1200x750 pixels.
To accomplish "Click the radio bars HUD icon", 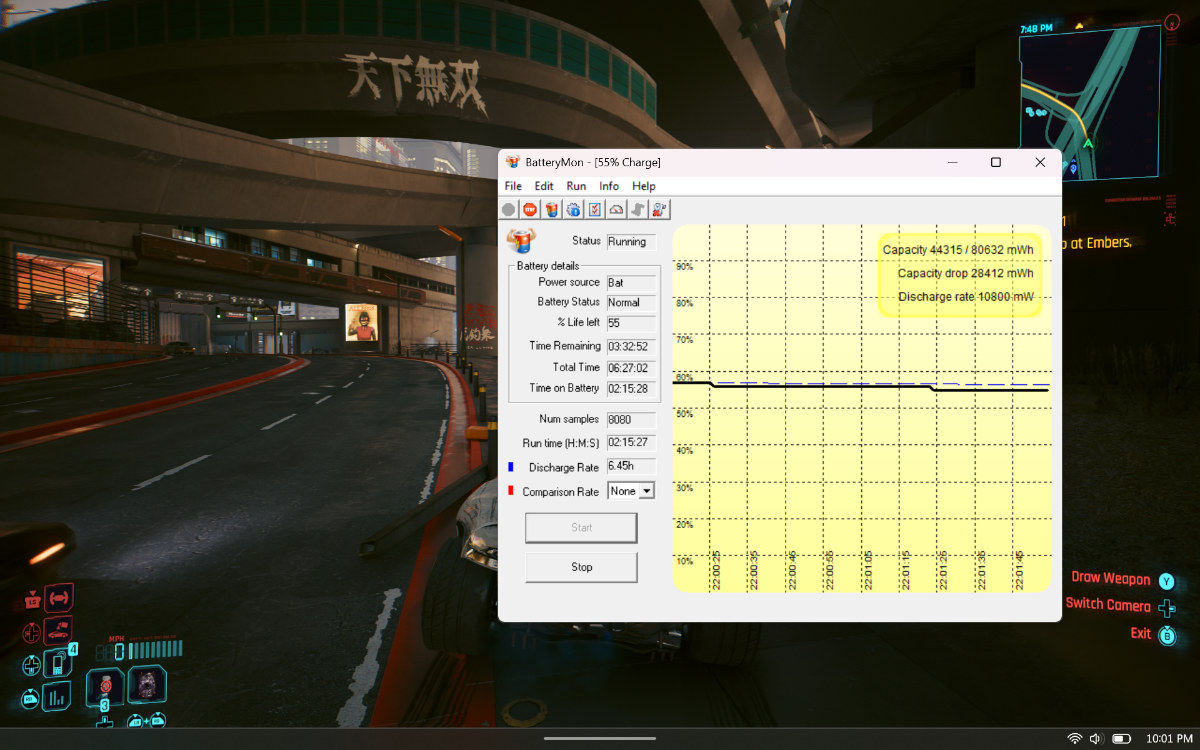I will (x=57, y=696).
